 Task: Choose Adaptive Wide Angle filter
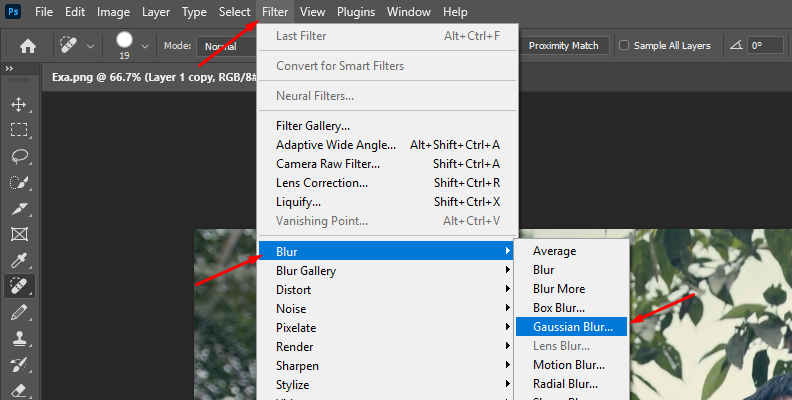point(388,145)
